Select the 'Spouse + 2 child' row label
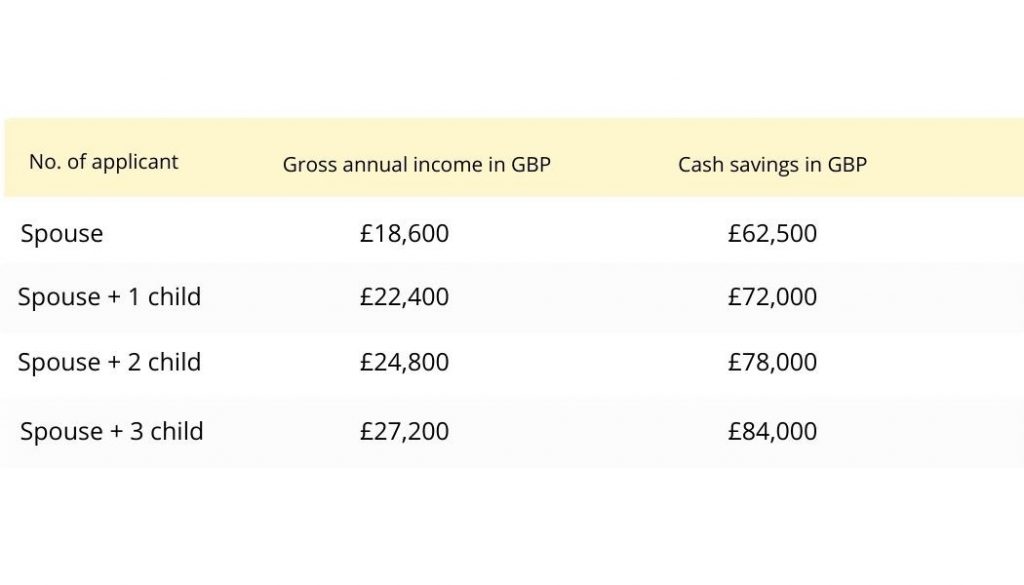1024x585 pixels. (109, 362)
